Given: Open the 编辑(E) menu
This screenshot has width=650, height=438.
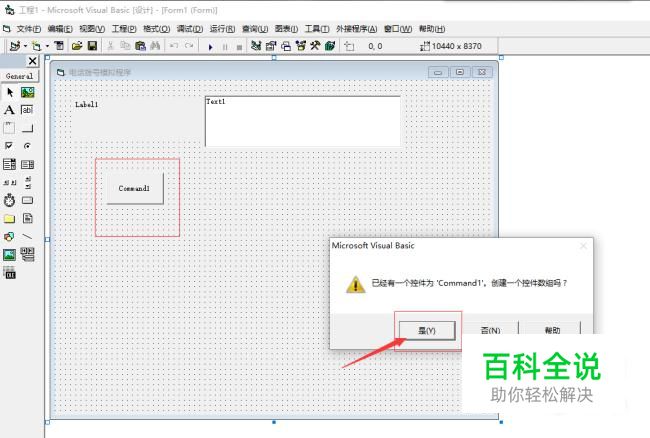Looking at the screenshot, I should [x=60, y=29].
